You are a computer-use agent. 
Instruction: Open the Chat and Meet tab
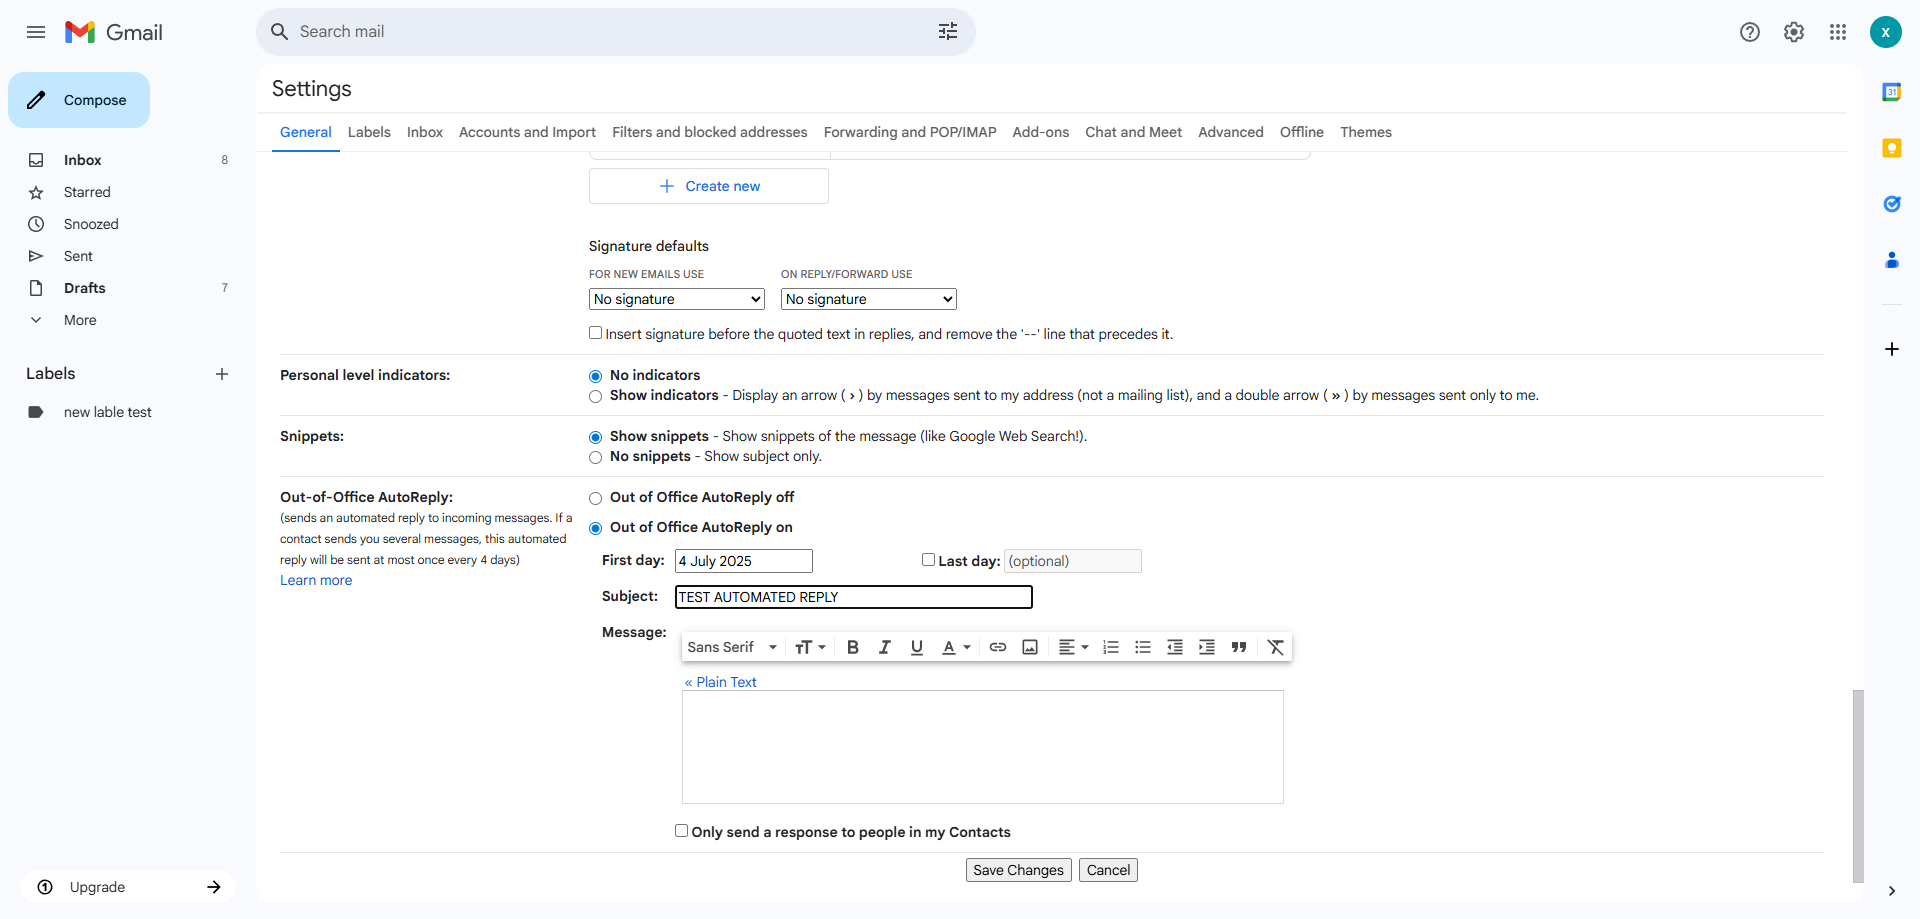pos(1134,132)
